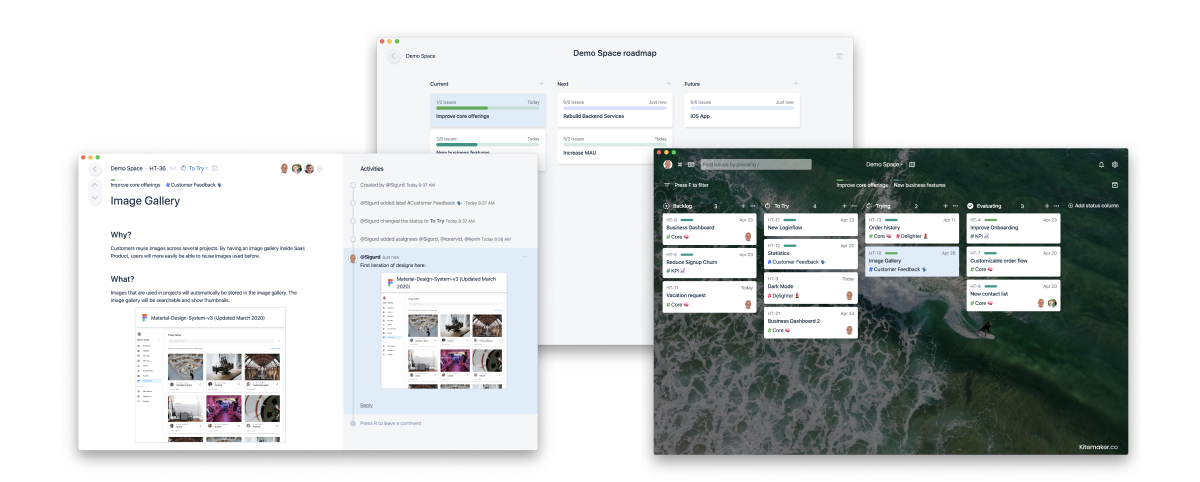Select 'Improve core offerings' theme in board
The height and width of the screenshot is (482, 1200).
[862, 184]
